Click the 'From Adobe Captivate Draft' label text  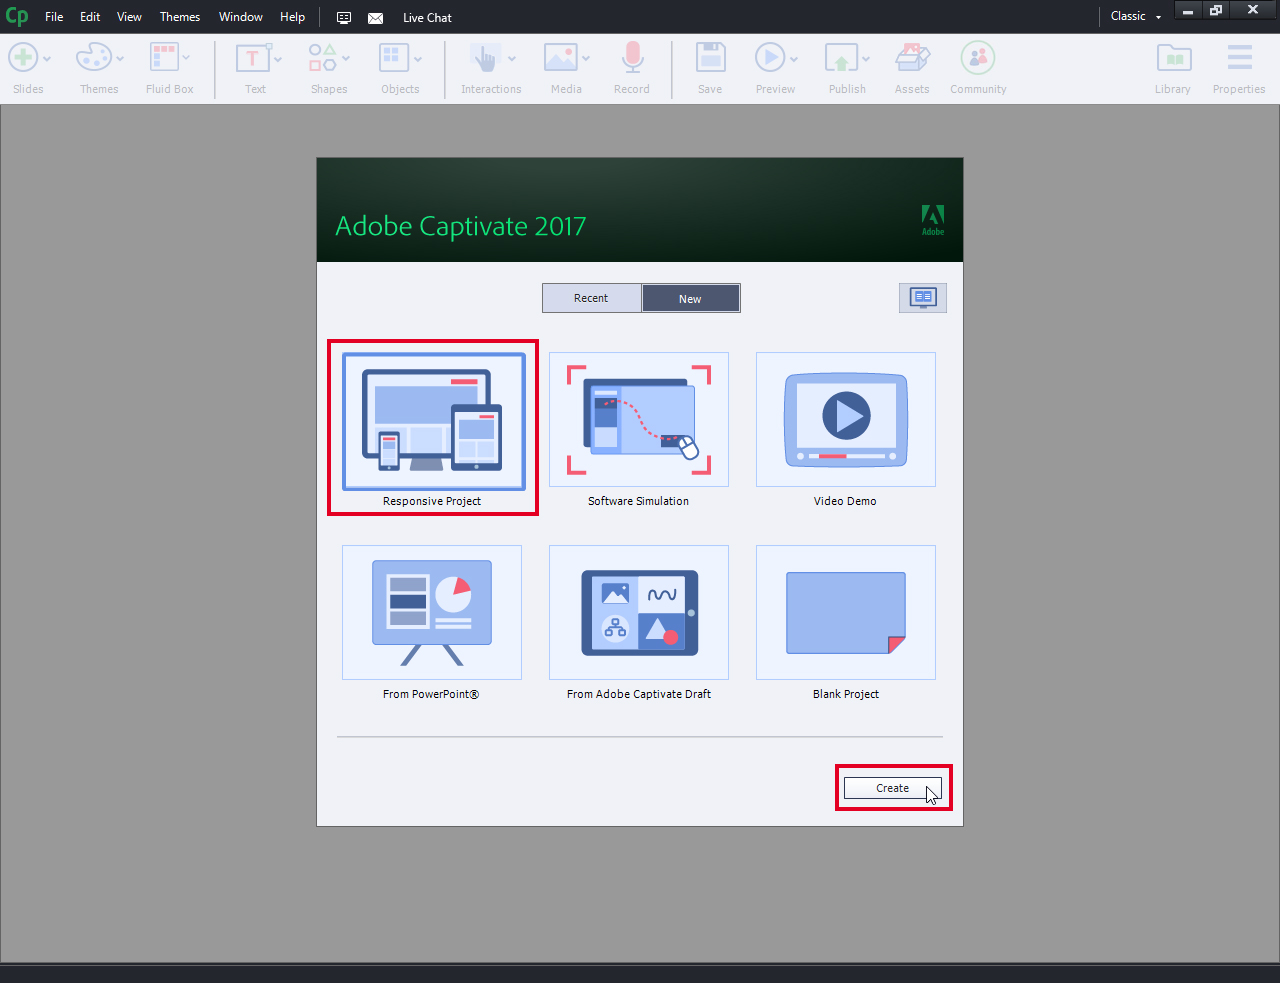[639, 694]
